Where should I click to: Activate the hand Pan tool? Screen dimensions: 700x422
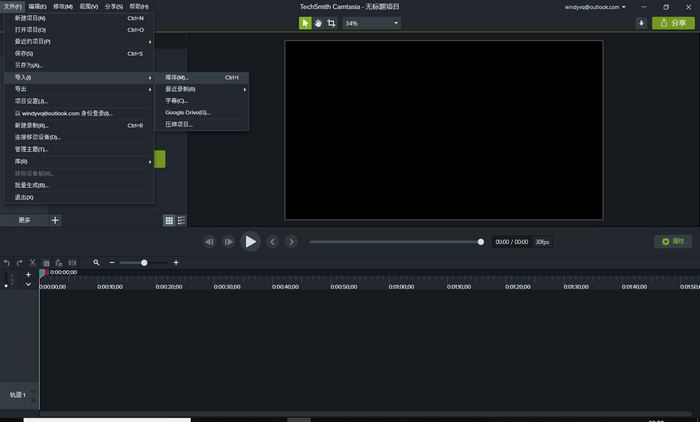318,23
